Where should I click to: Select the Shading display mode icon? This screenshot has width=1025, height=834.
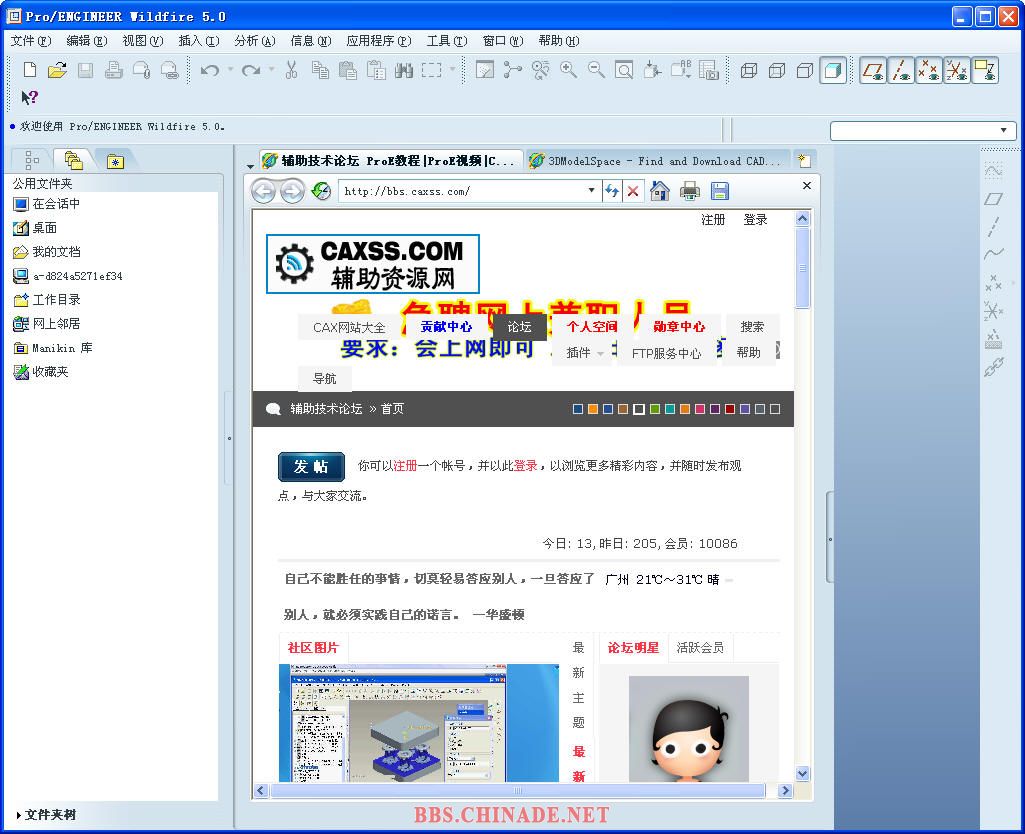(x=832, y=70)
